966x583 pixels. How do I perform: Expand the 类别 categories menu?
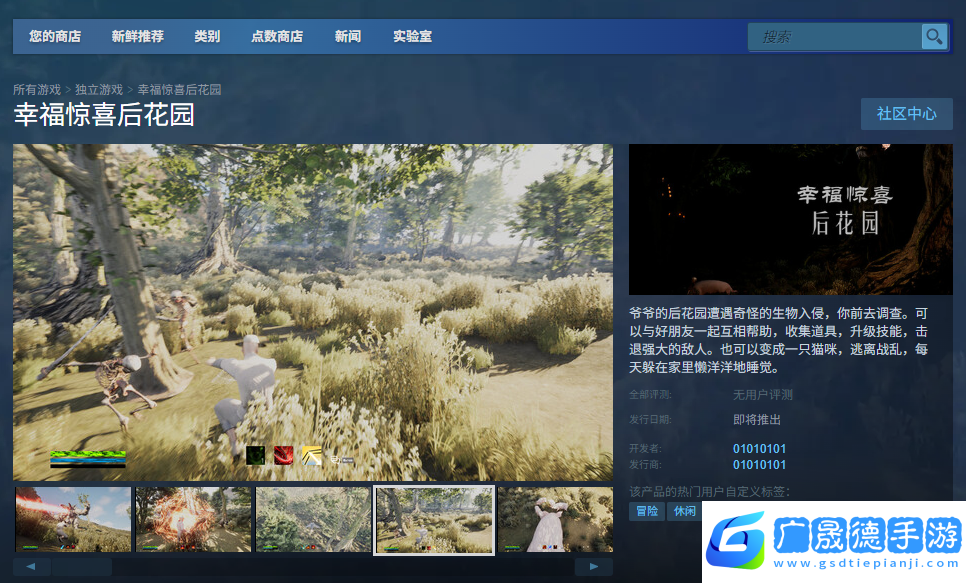coord(207,37)
